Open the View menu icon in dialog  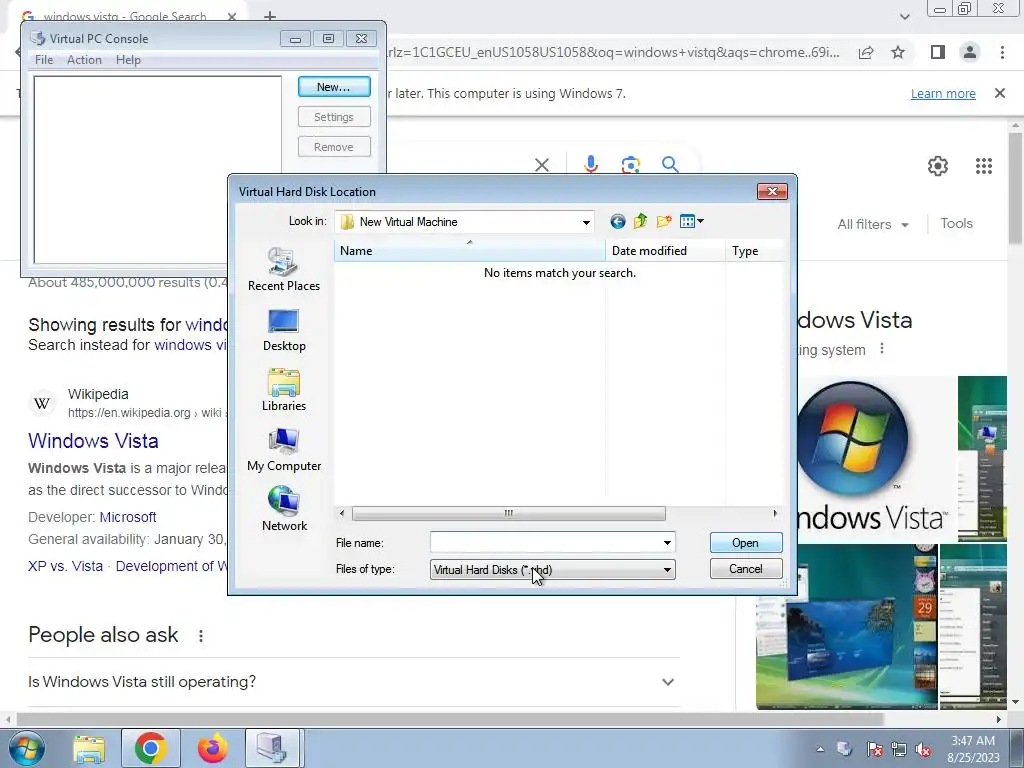tap(692, 222)
